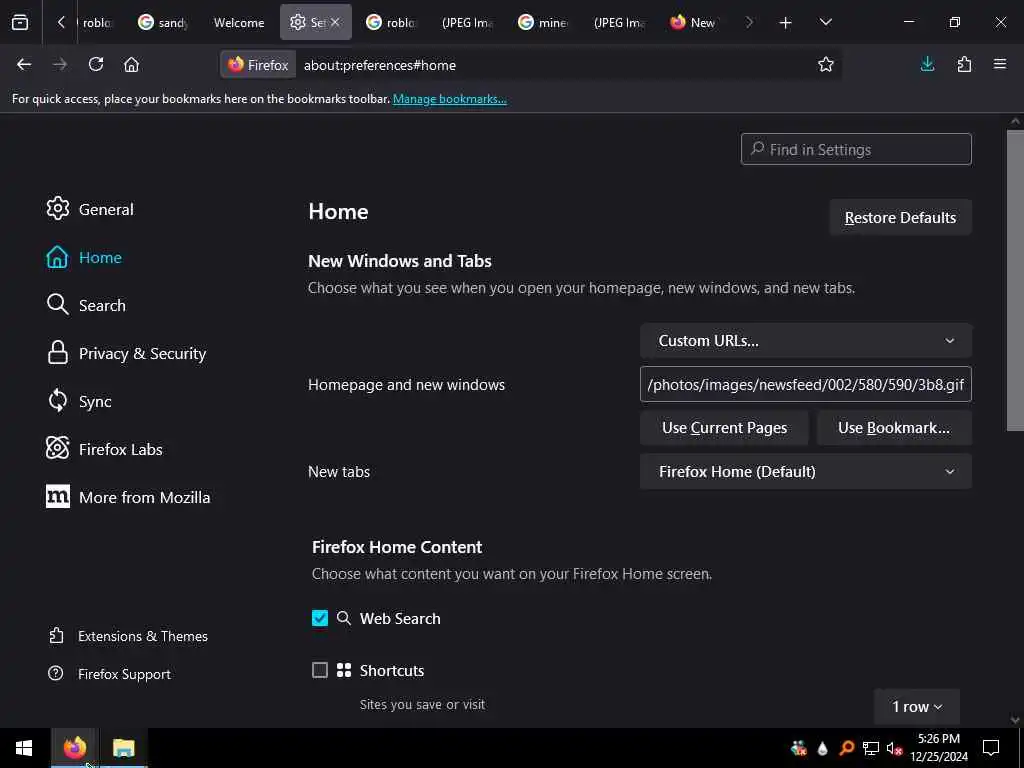Expand the New tabs Firefox Home dropdown

pyautogui.click(x=805, y=472)
